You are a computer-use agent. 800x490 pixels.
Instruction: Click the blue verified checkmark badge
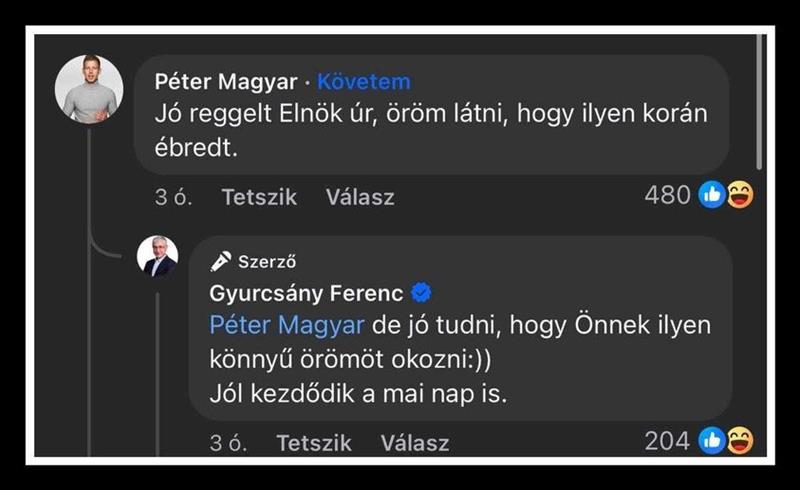pyautogui.click(x=422, y=293)
